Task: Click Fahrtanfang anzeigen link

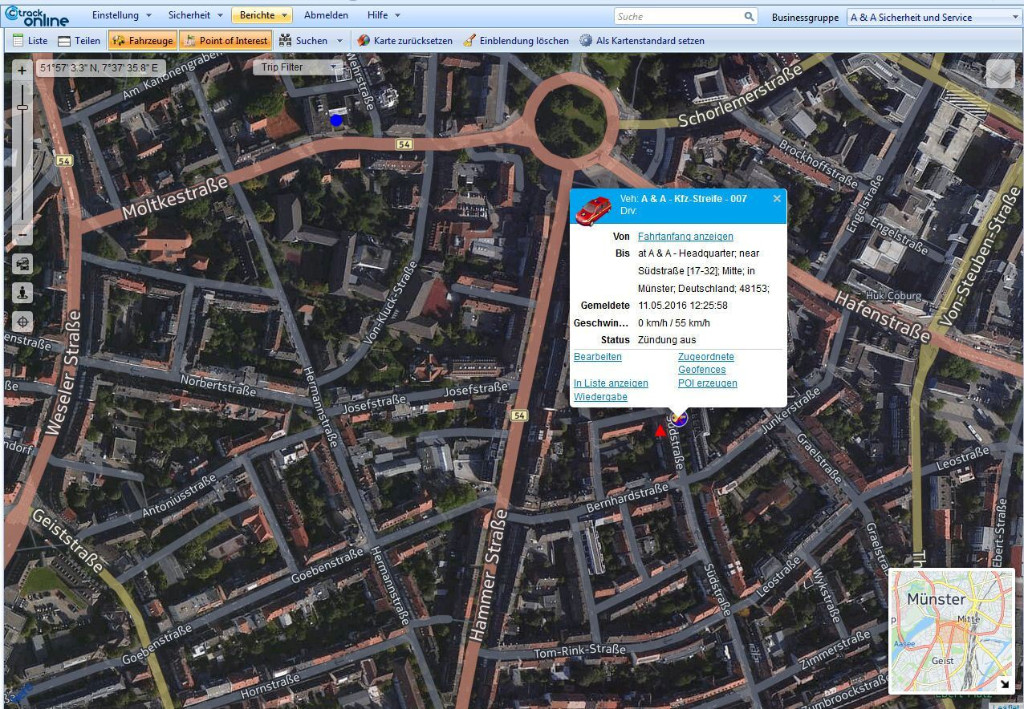Action: point(686,236)
